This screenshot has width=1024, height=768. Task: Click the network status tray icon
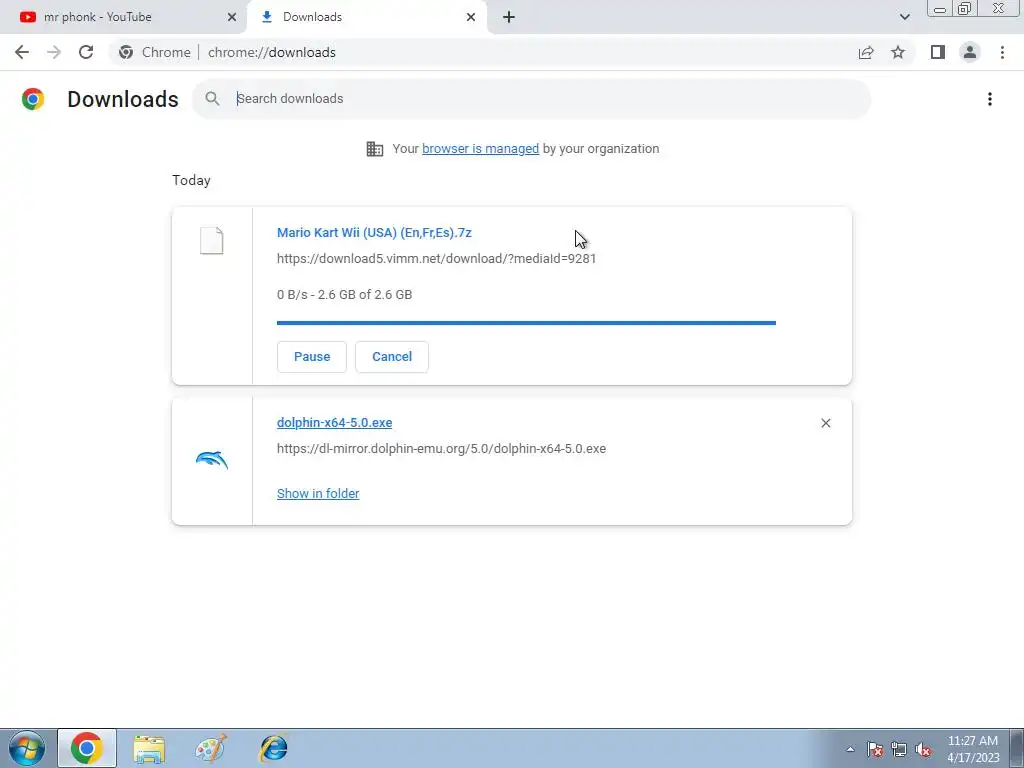(899, 749)
